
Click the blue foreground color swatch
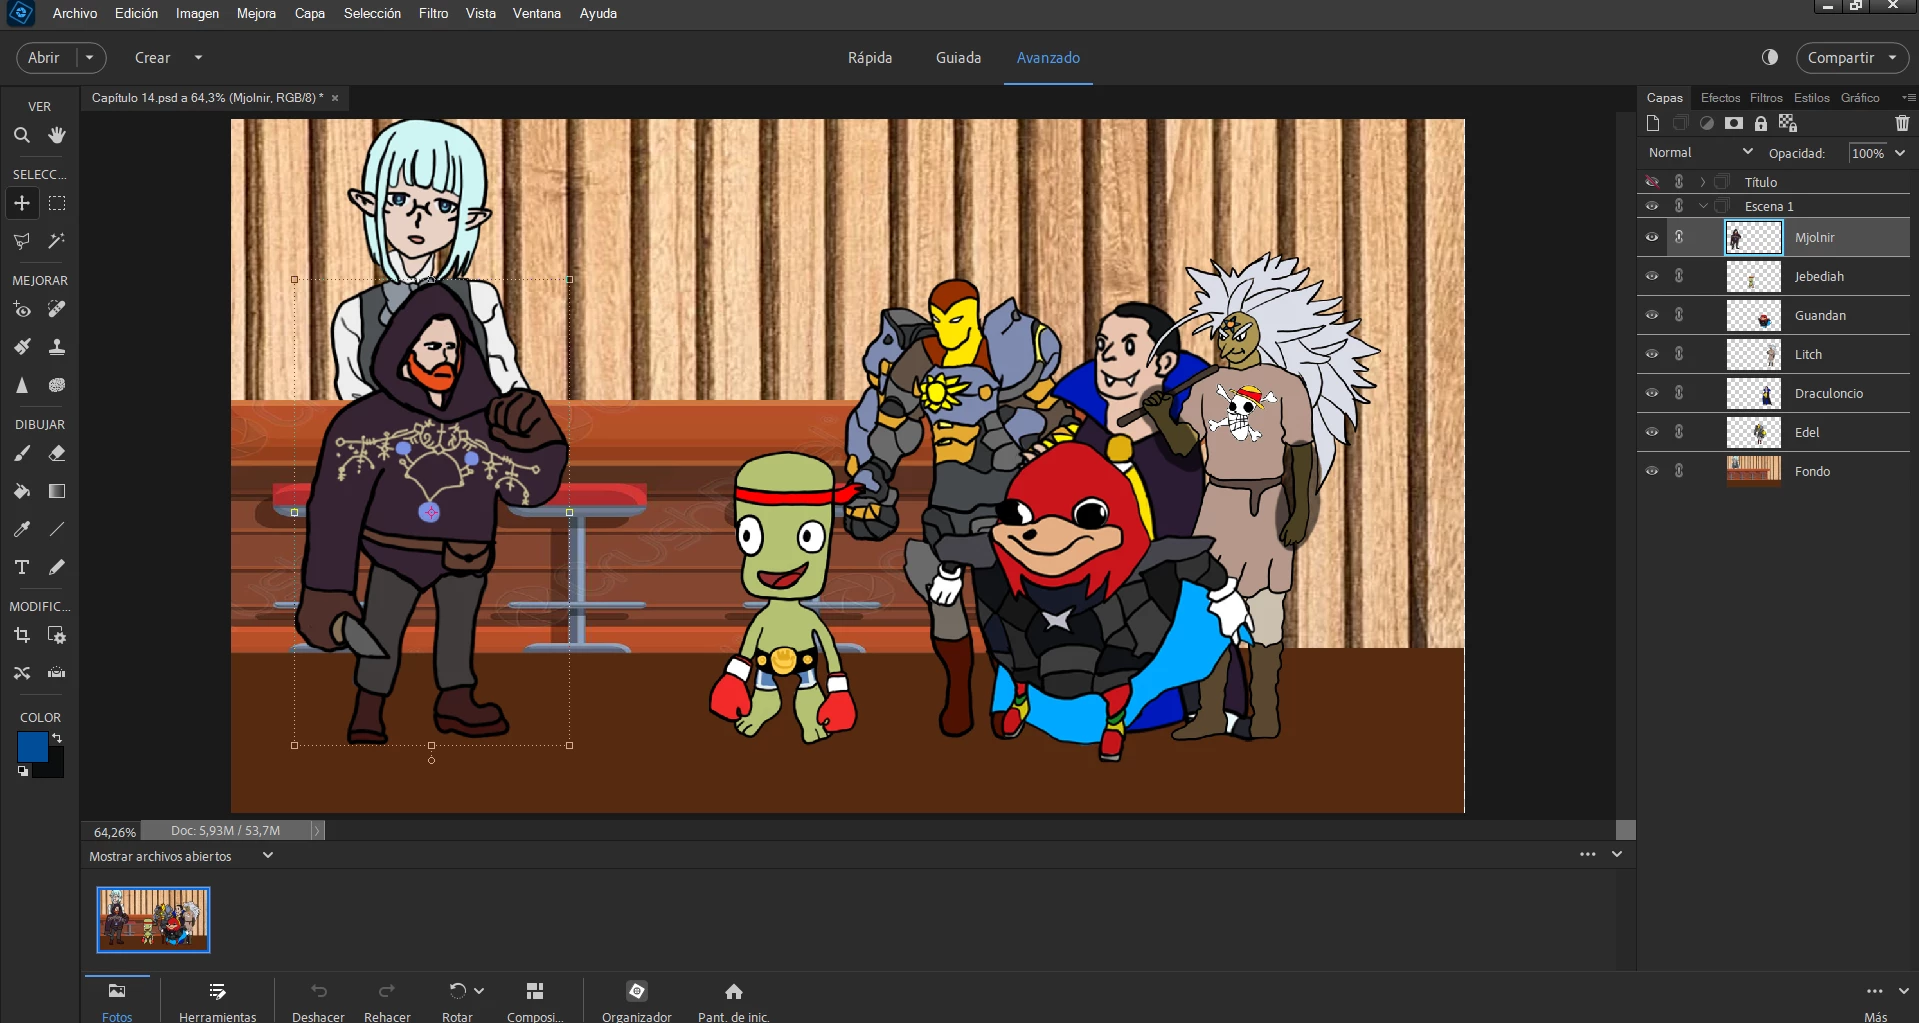(x=31, y=746)
